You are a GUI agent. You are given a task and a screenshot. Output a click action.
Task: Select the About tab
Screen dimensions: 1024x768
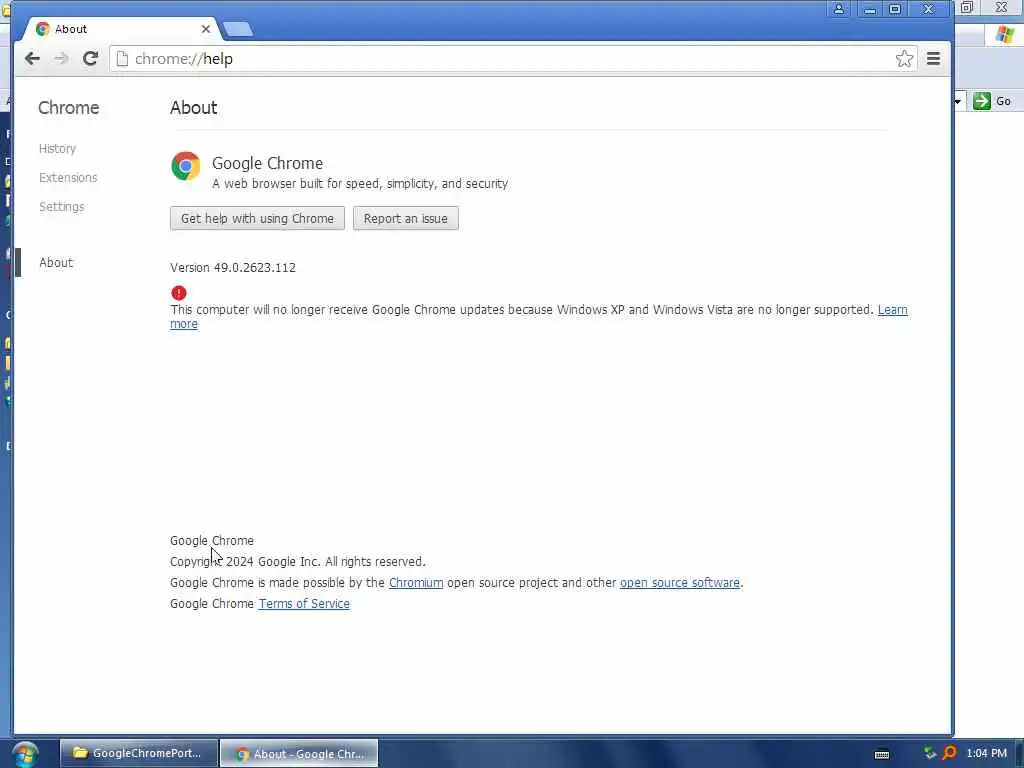tap(121, 29)
